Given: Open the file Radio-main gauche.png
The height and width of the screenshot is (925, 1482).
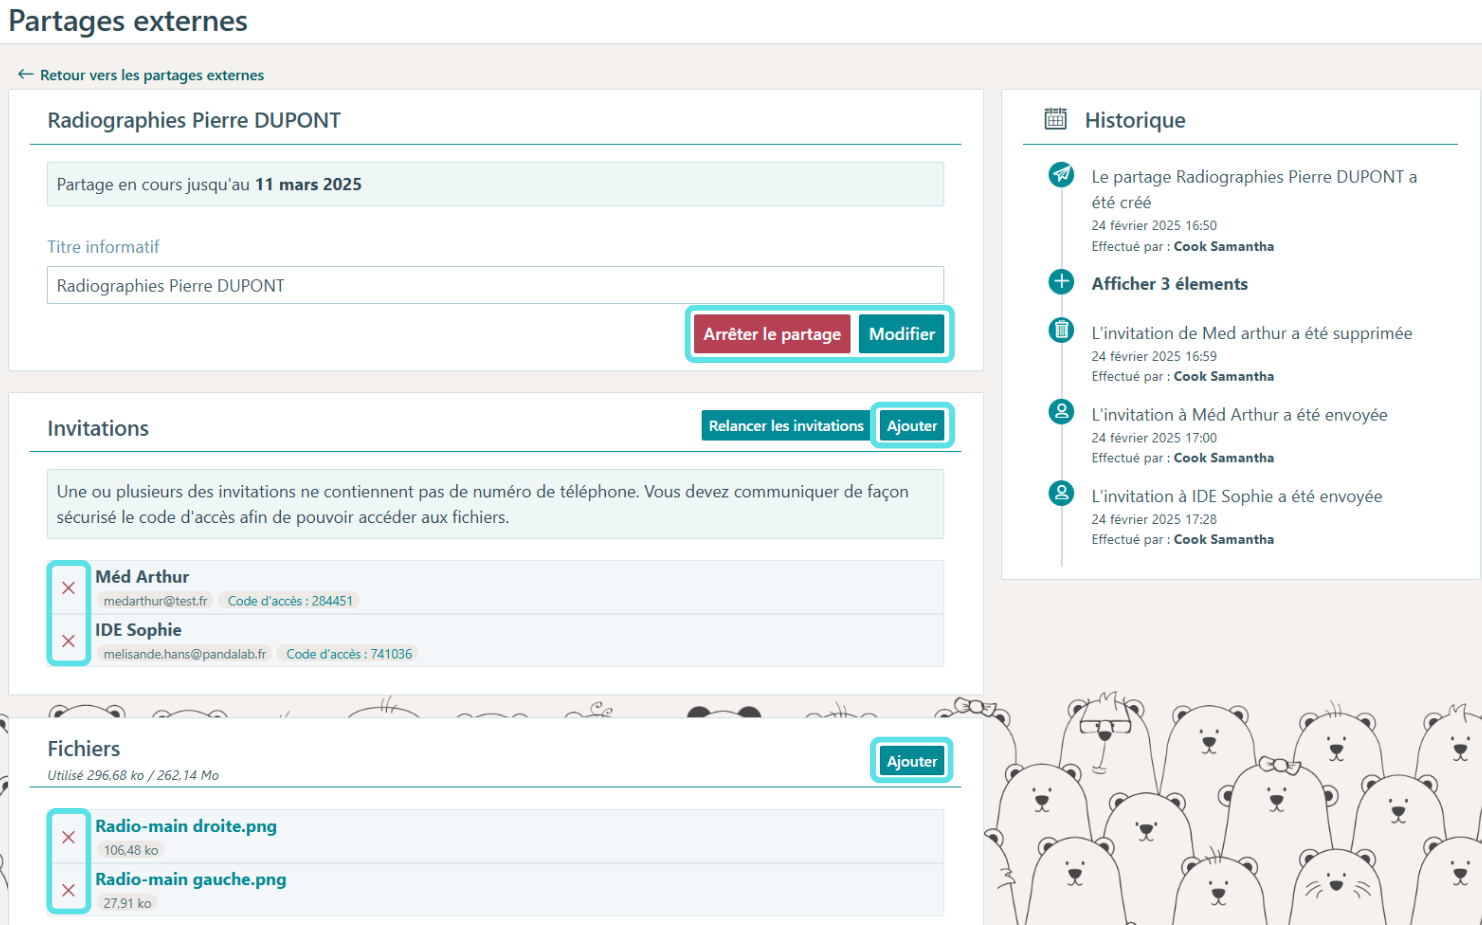Looking at the screenshot, I should 191,879.
